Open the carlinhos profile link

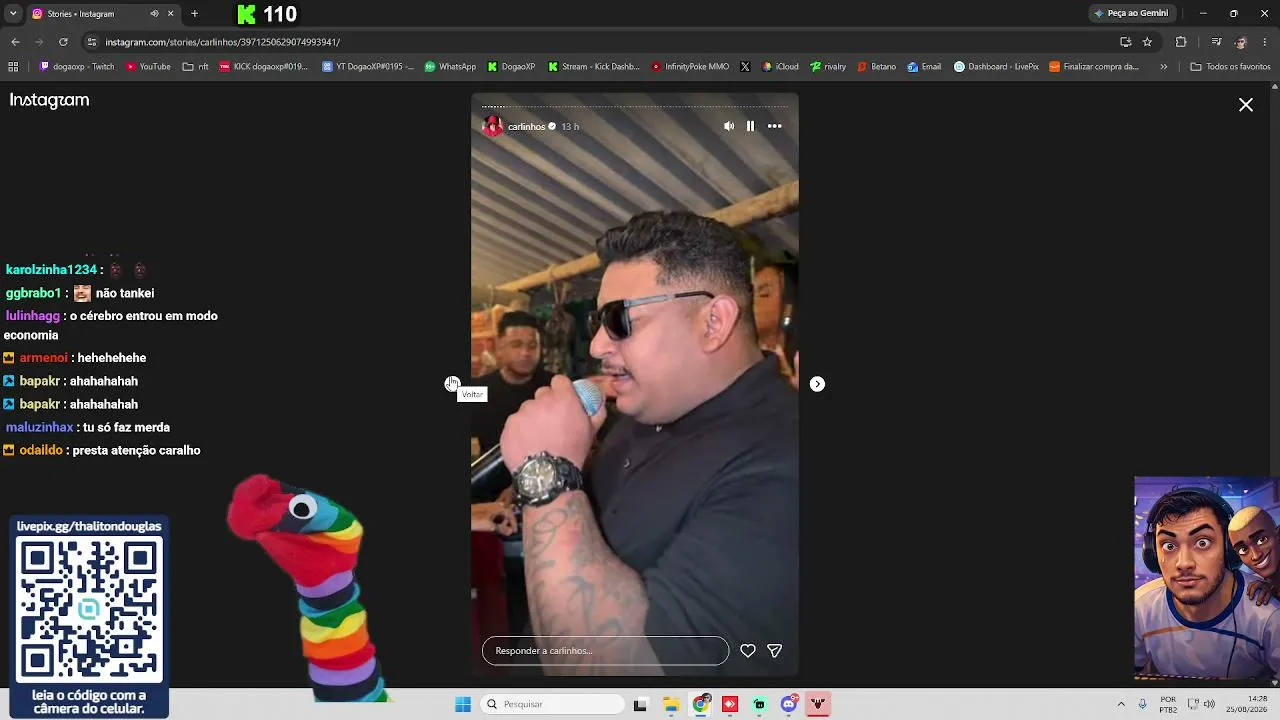pyautogui.click(x=526, y=127)
